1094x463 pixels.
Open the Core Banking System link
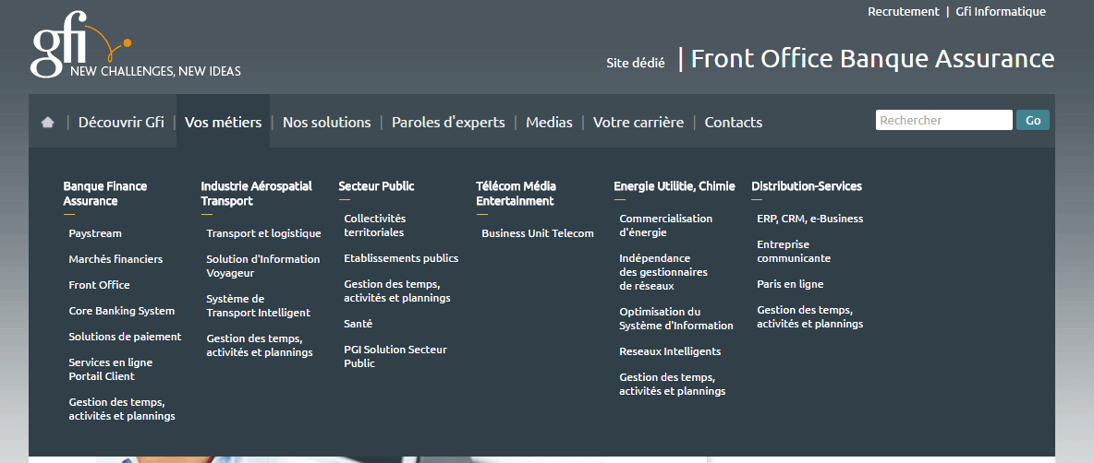tap(121, 311)
